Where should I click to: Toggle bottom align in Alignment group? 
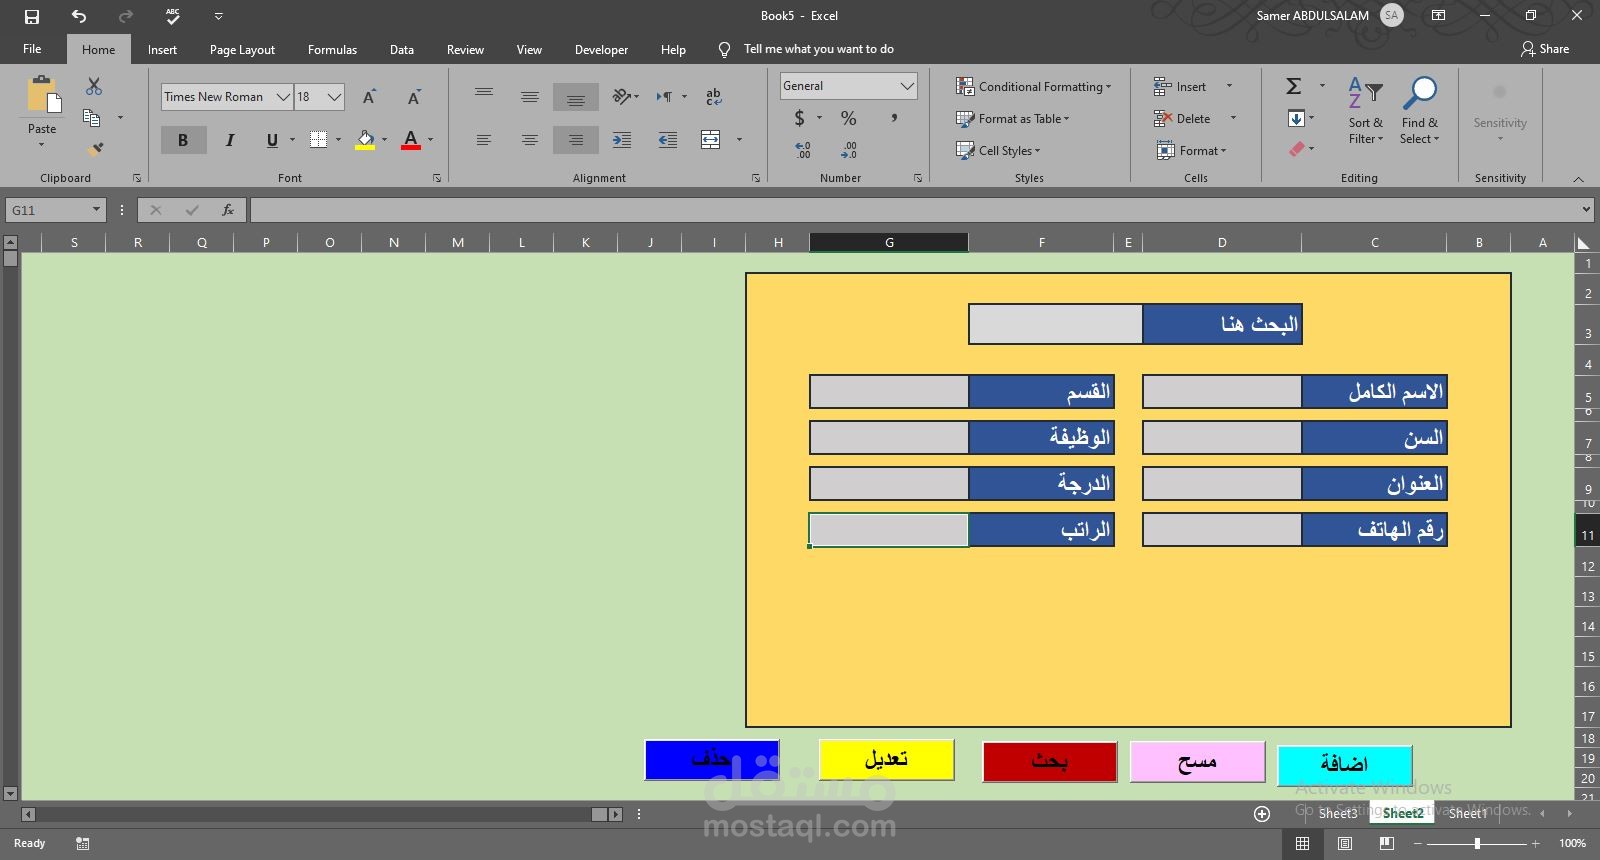click(x=576, y=97)
